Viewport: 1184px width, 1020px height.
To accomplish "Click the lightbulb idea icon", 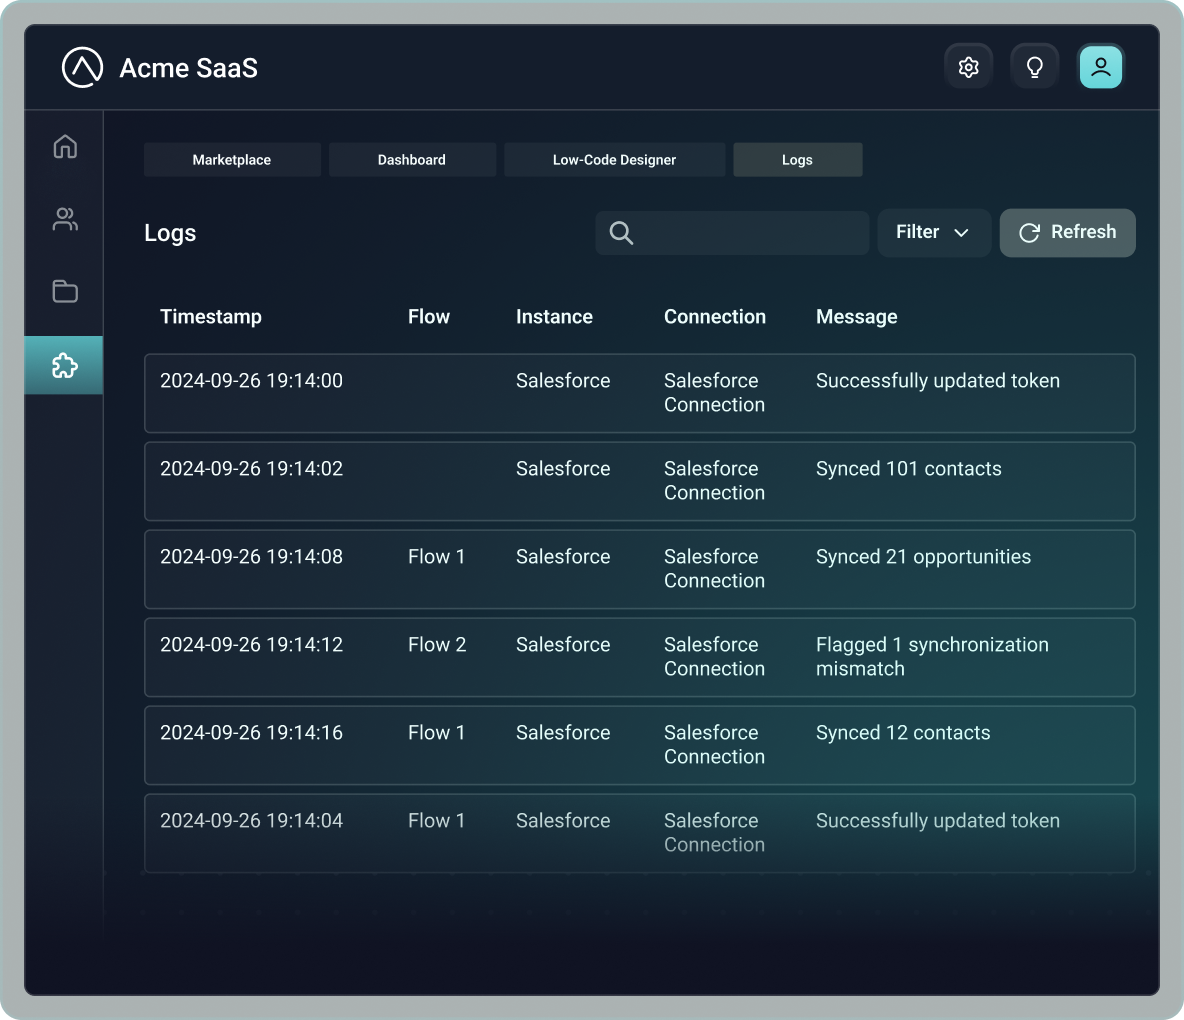I will pyautogui.click(x=1034, y=66).
